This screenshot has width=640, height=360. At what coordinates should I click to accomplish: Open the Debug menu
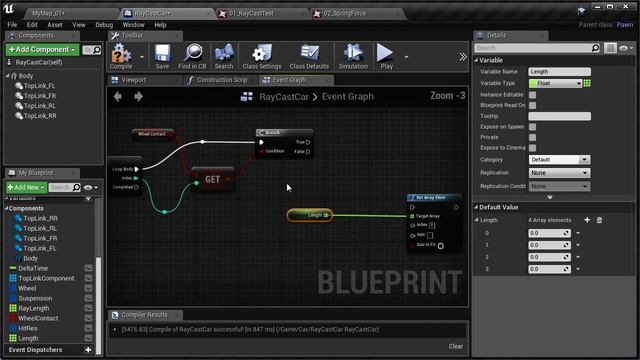(104, 24)
